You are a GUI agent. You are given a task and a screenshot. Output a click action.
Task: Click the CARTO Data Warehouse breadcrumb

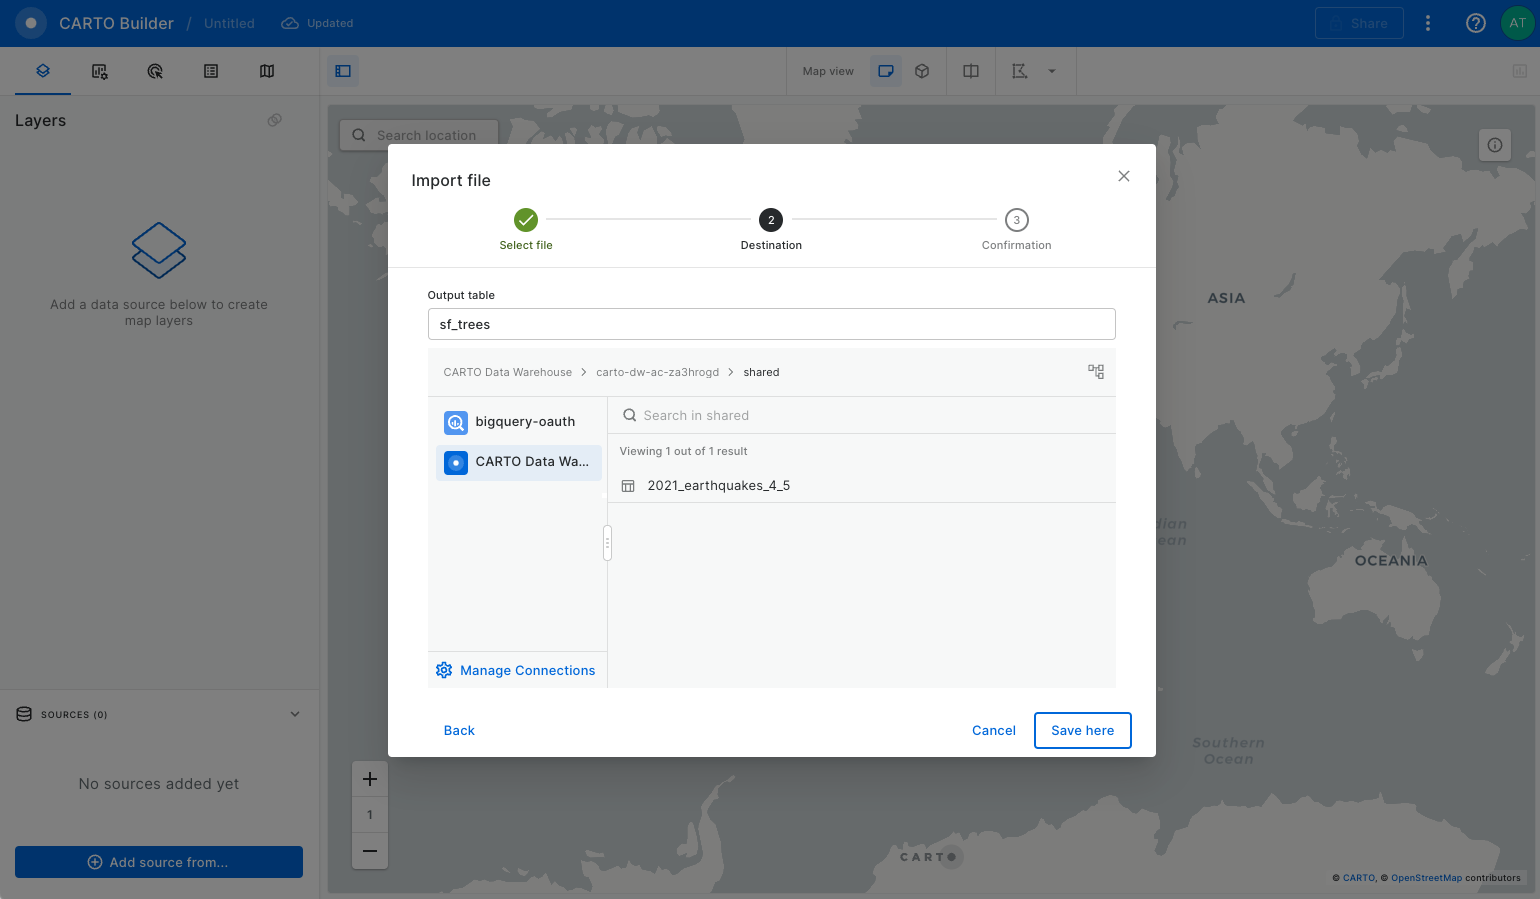click(507, 372)
